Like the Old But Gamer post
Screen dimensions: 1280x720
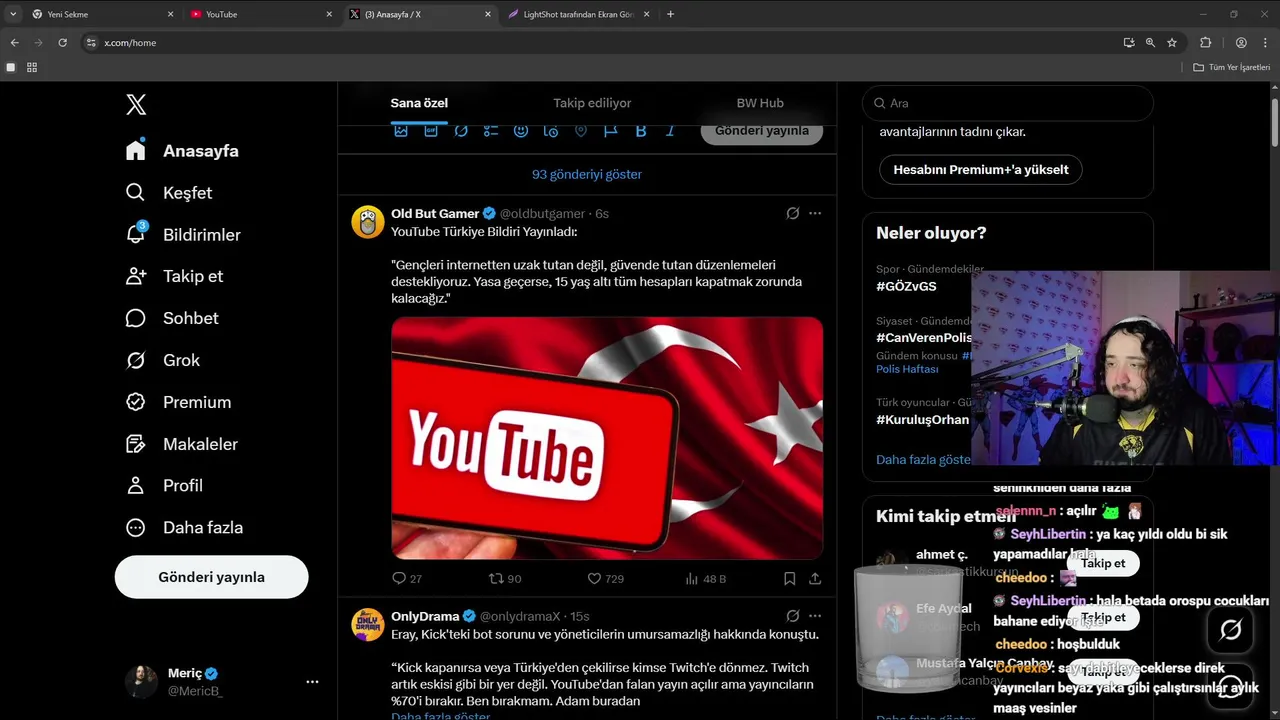pos(605,578)
